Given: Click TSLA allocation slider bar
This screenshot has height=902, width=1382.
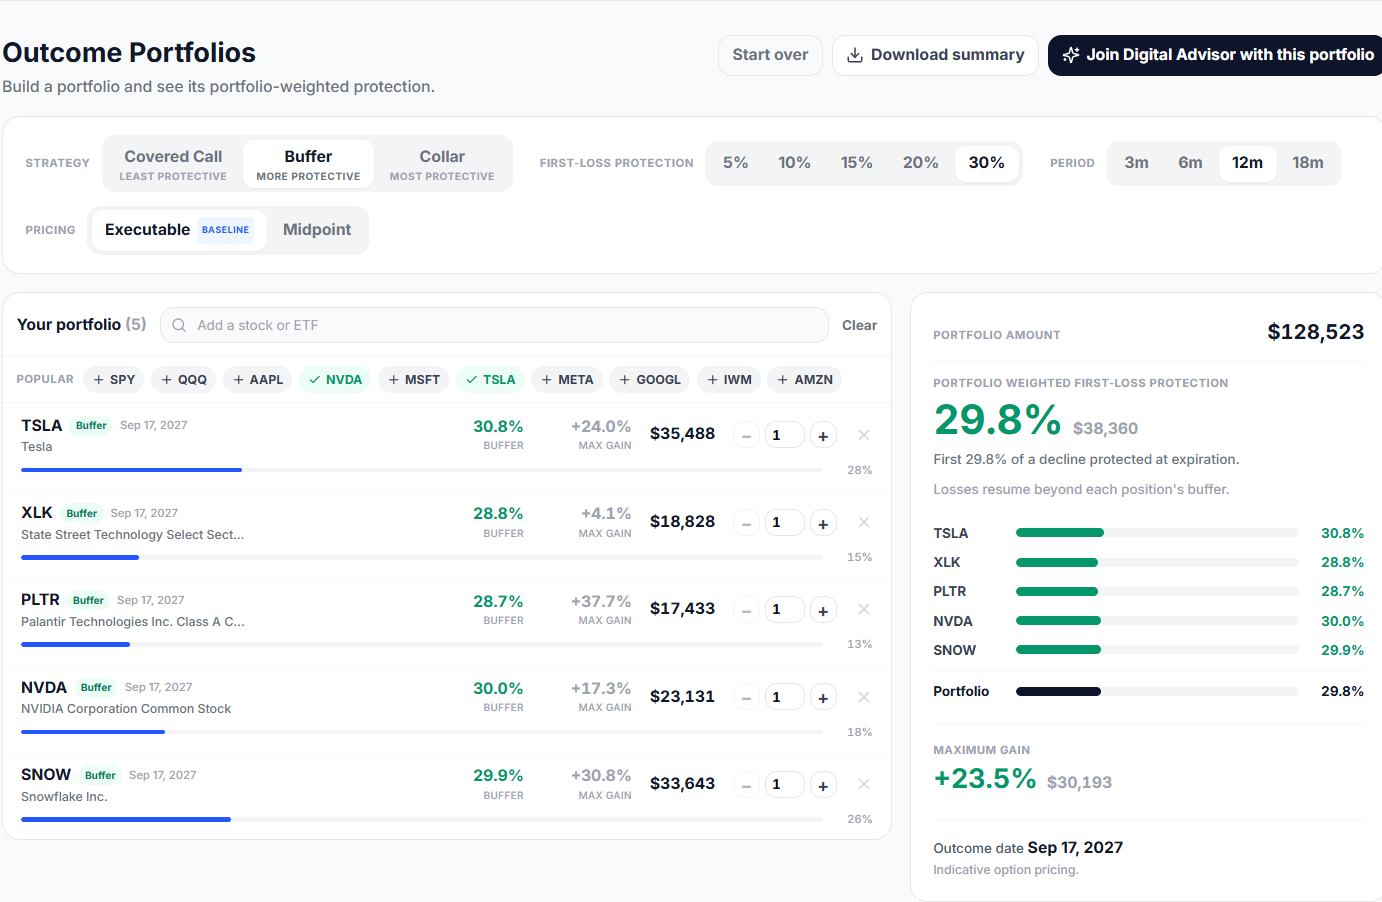Looking at the screenshot, I should [422, 470].
